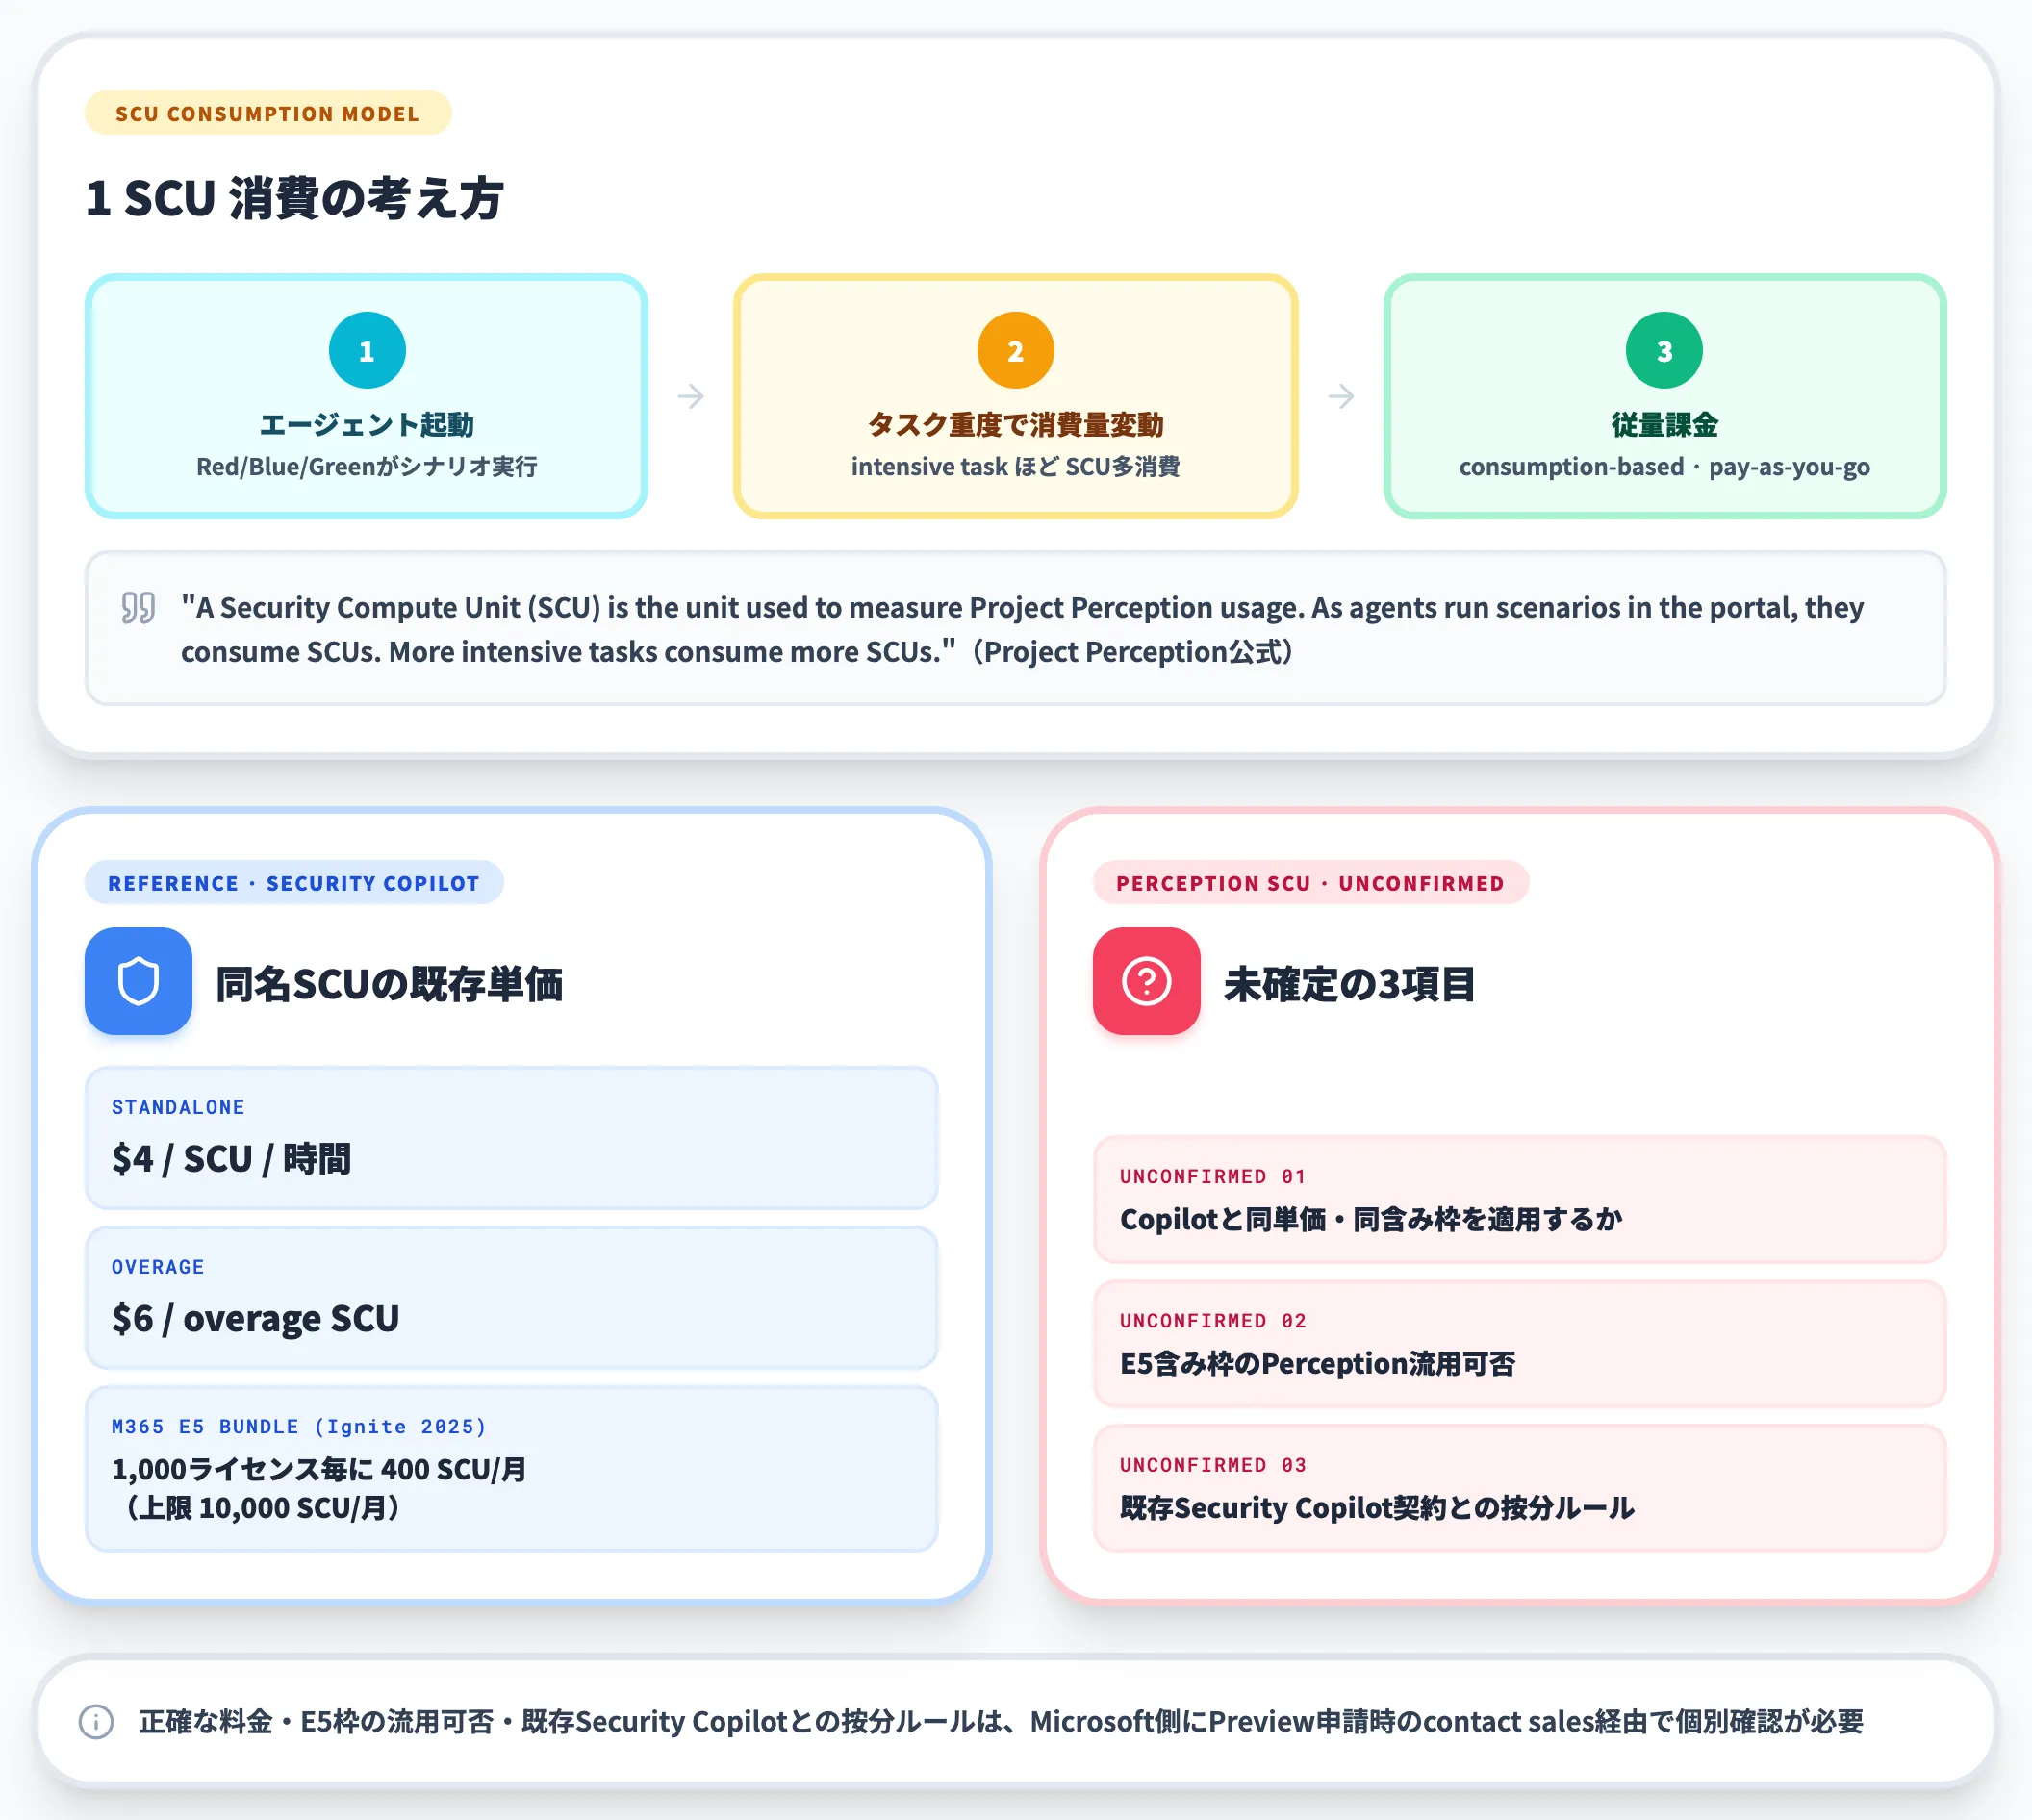2032x1820 pixels.
Task: Click the $6 / overage SCU value
Action: [256, 1319]
